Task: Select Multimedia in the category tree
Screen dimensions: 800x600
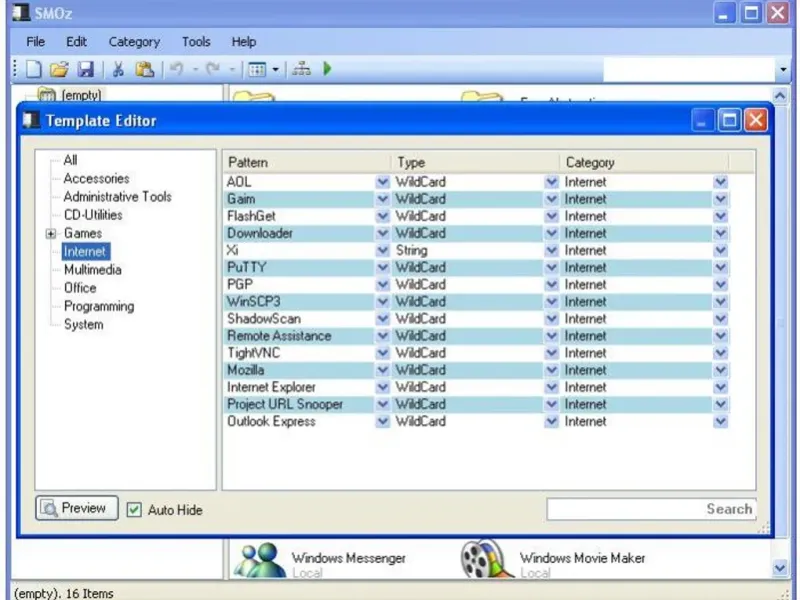Action: [92, 270]
